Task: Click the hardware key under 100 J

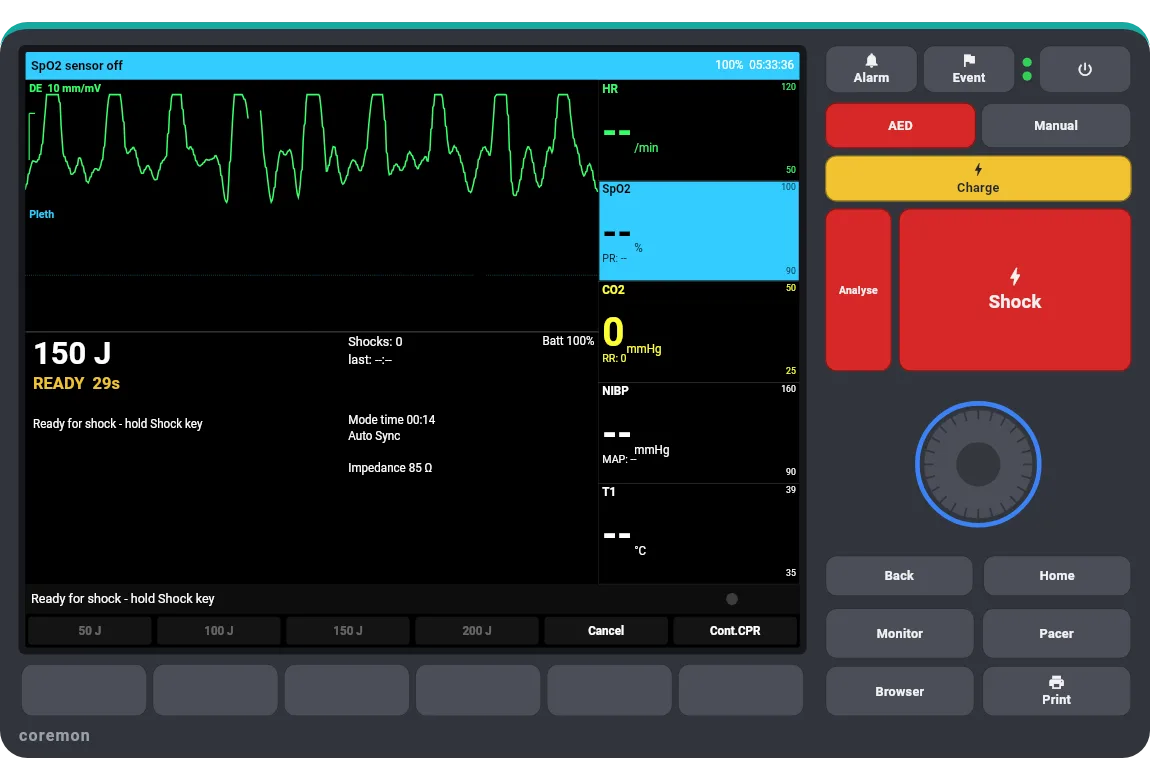Action: (x=215, y=690)
